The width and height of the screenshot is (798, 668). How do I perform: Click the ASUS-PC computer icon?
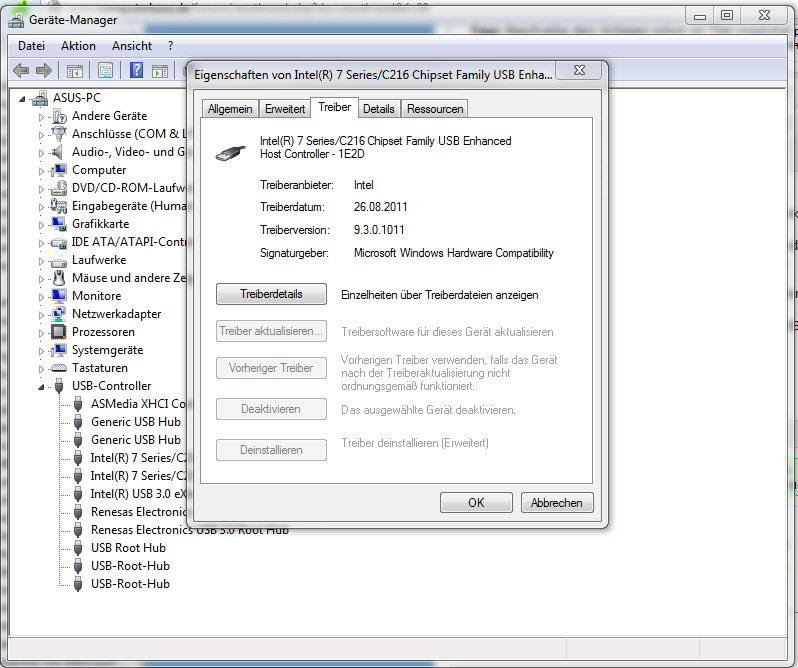[x=40, y=98]
